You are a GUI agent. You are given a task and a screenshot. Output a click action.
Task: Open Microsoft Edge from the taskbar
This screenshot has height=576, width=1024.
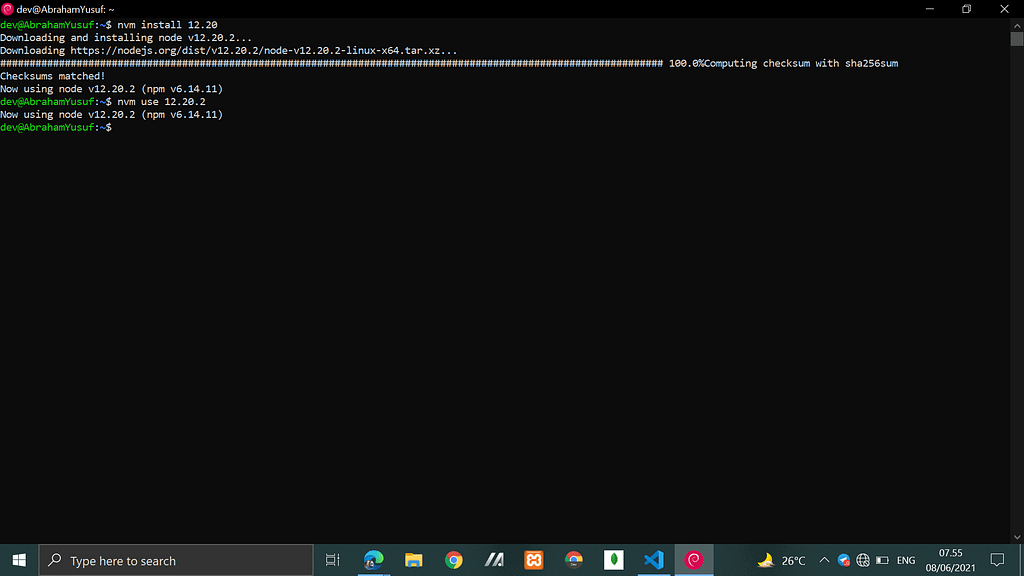click(374, 560)
